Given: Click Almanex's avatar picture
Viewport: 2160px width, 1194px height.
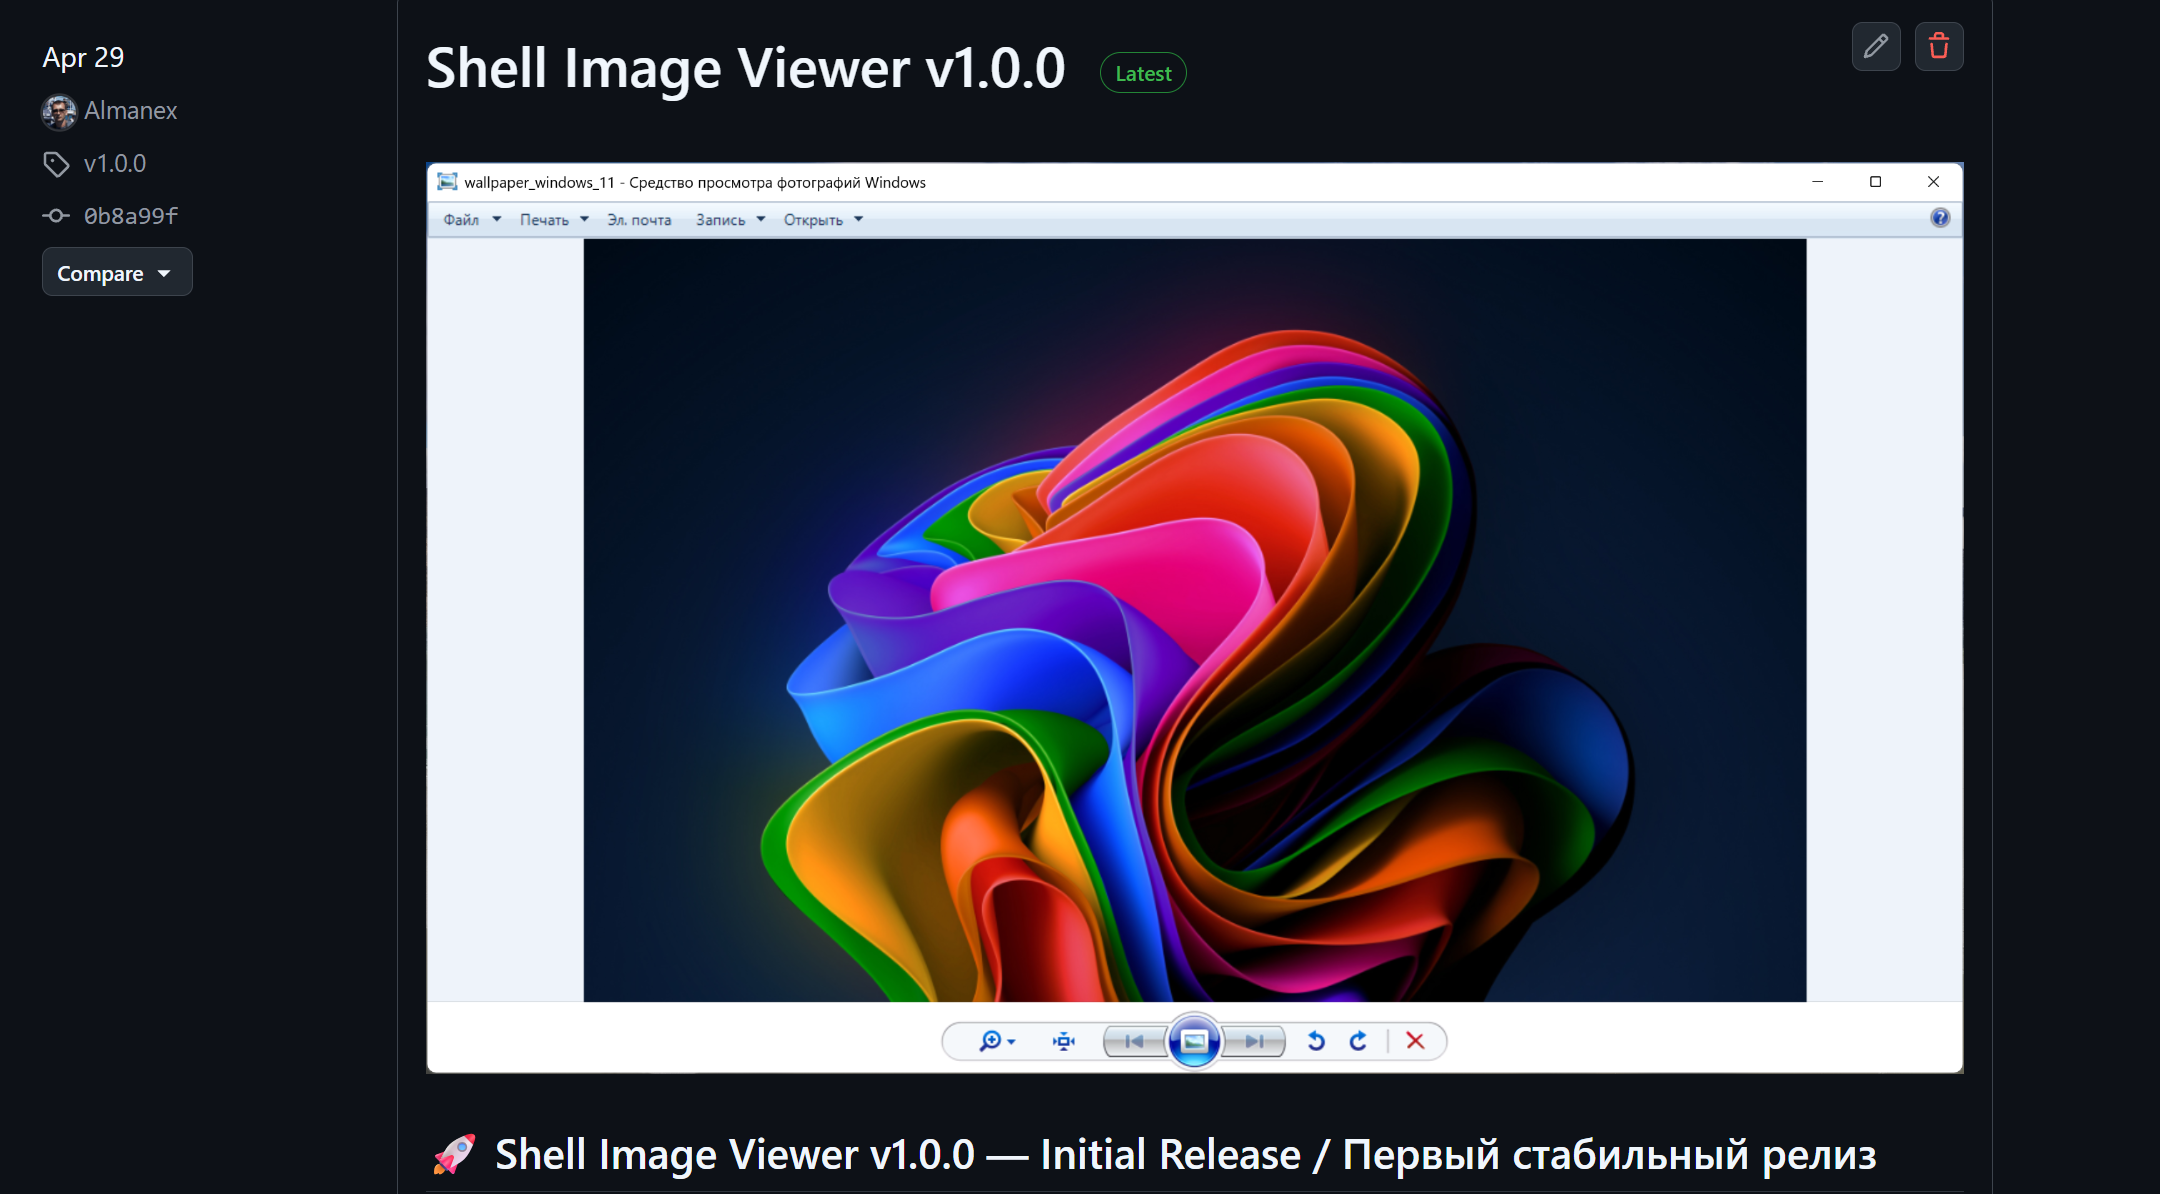Looking at the screenshot, I should point(59,111).
